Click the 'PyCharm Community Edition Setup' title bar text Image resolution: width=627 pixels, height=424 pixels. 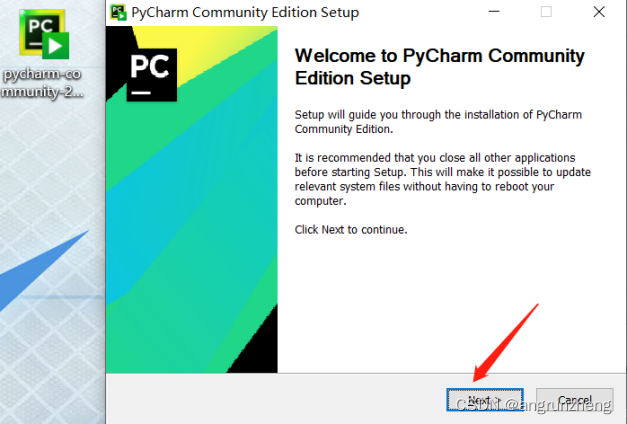[x=245, y=12]
